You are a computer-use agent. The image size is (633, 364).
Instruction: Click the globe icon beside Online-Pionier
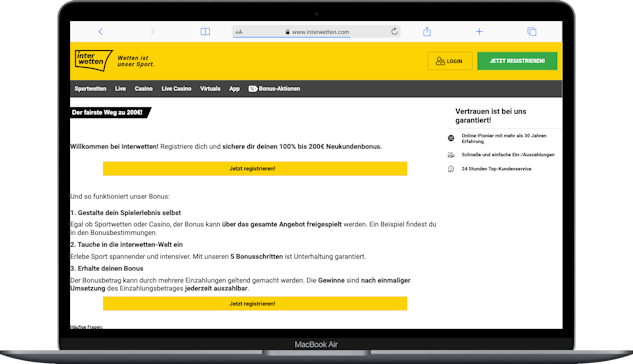[451, 138]
